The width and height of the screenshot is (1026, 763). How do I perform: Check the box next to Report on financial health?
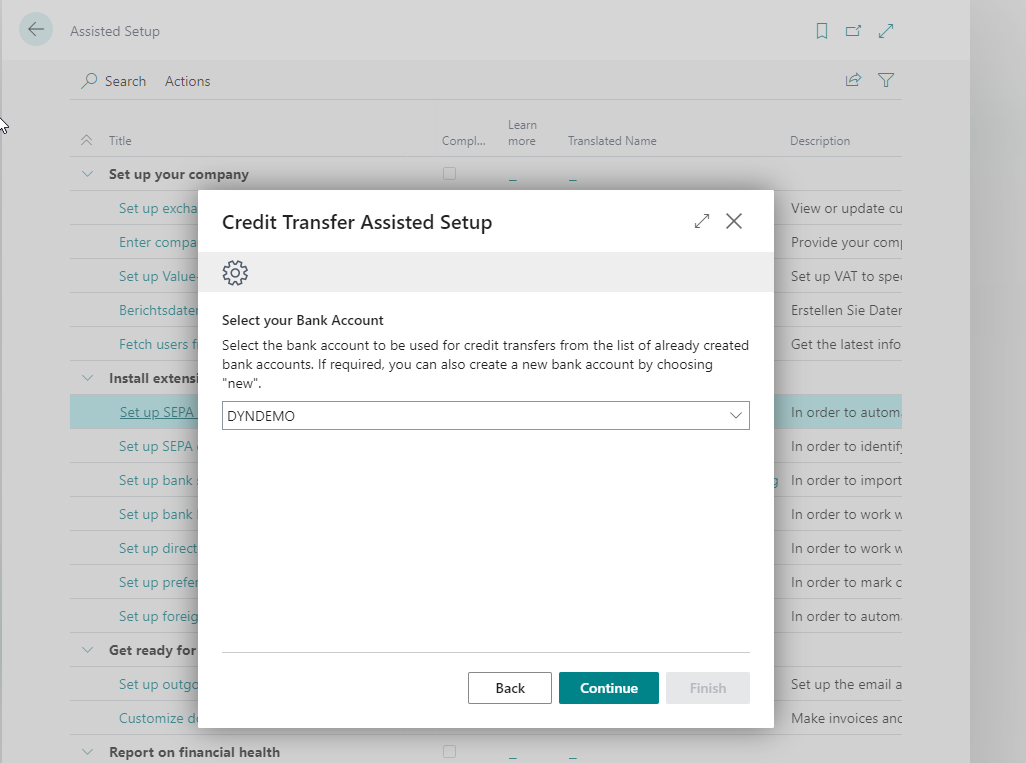(x=449, y=751)
